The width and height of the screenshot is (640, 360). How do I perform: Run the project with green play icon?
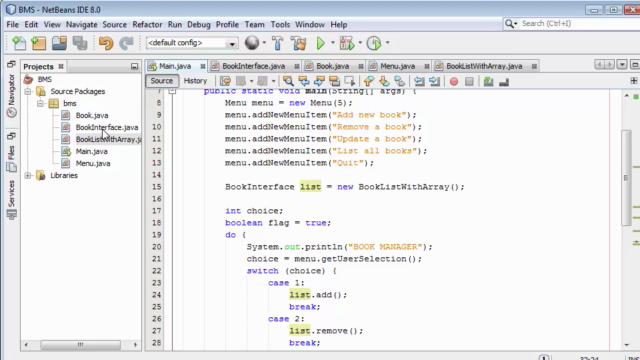tap(321, 43)
